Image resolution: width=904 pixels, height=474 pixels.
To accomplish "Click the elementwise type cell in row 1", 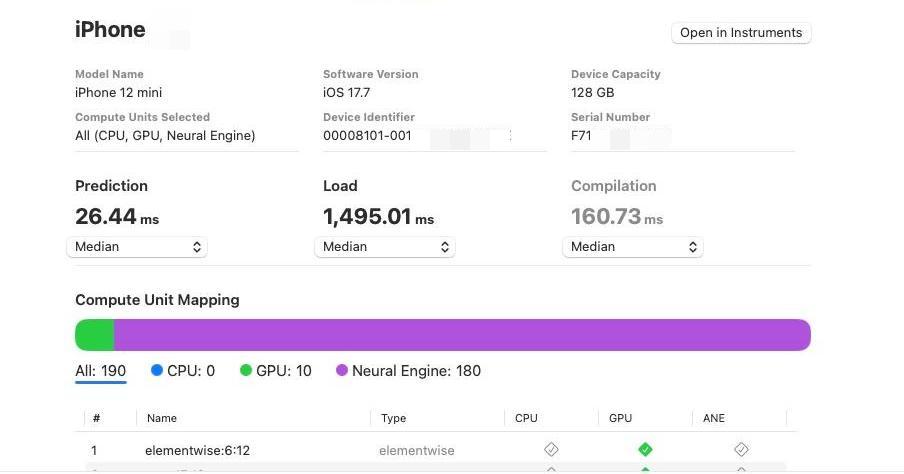I will coord(416,450).
